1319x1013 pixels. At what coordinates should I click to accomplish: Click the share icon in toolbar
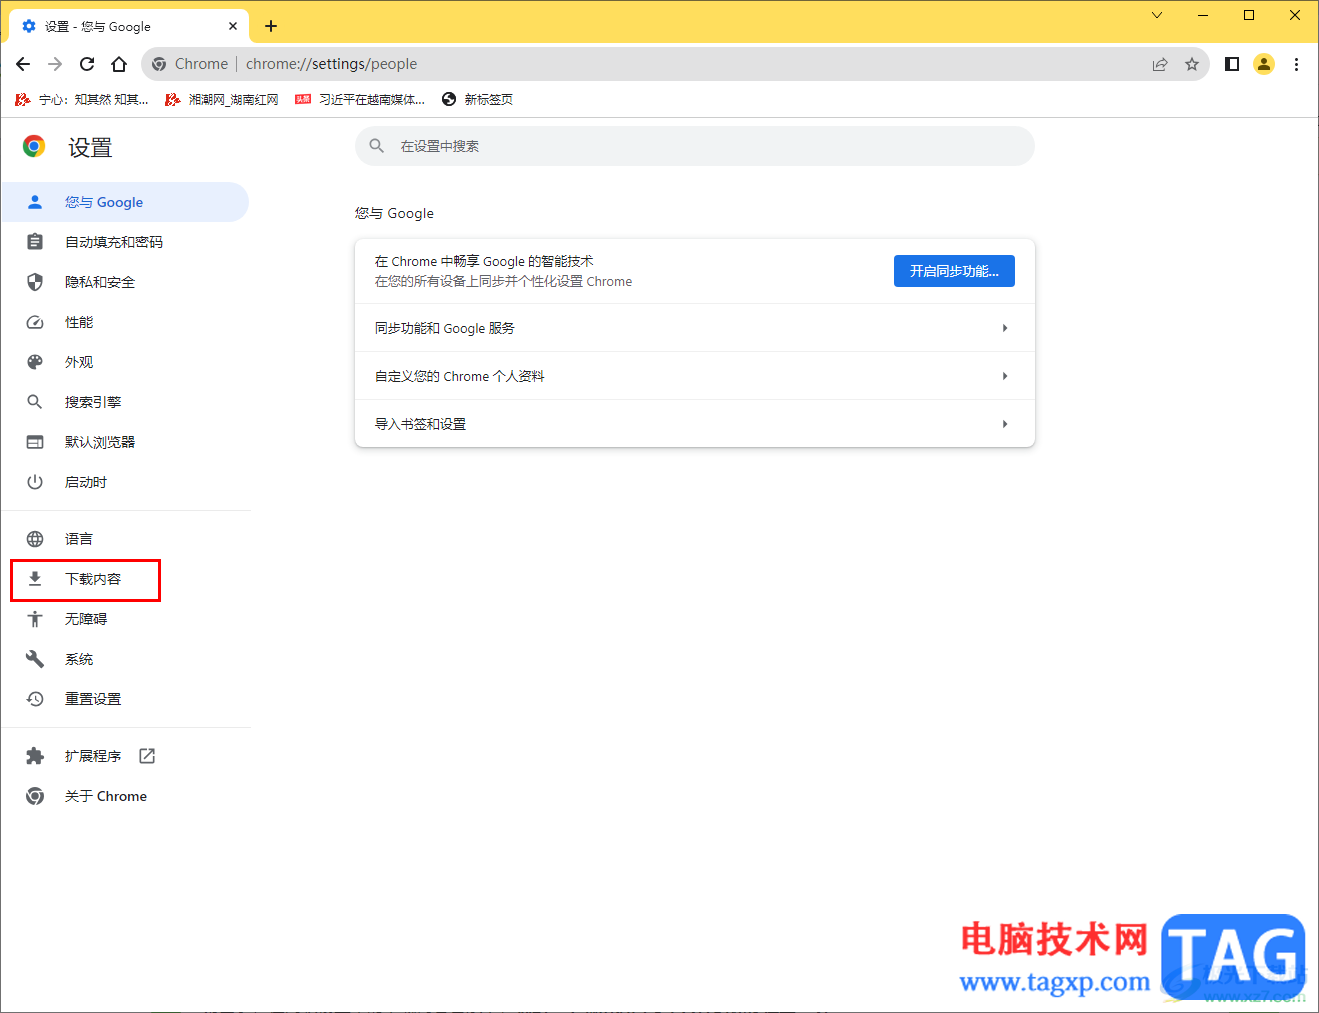1159,63
